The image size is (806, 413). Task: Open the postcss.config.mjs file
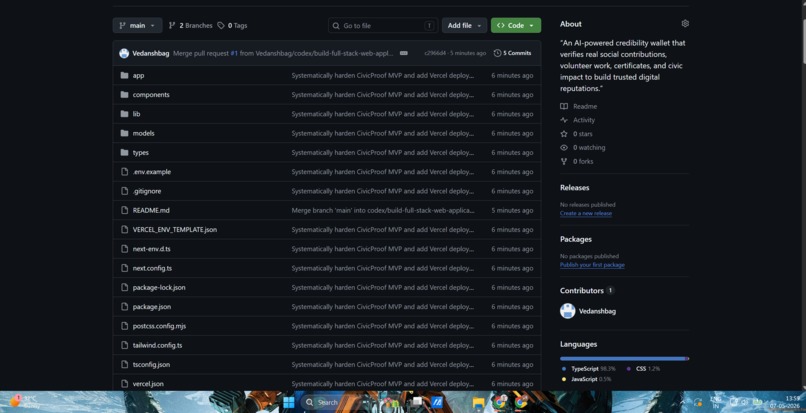click(x=158, y=326)
